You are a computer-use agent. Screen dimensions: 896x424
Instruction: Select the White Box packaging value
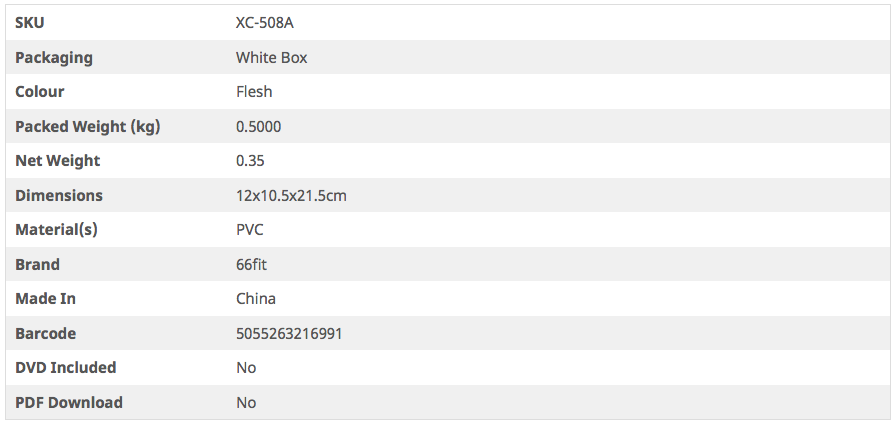271,58
